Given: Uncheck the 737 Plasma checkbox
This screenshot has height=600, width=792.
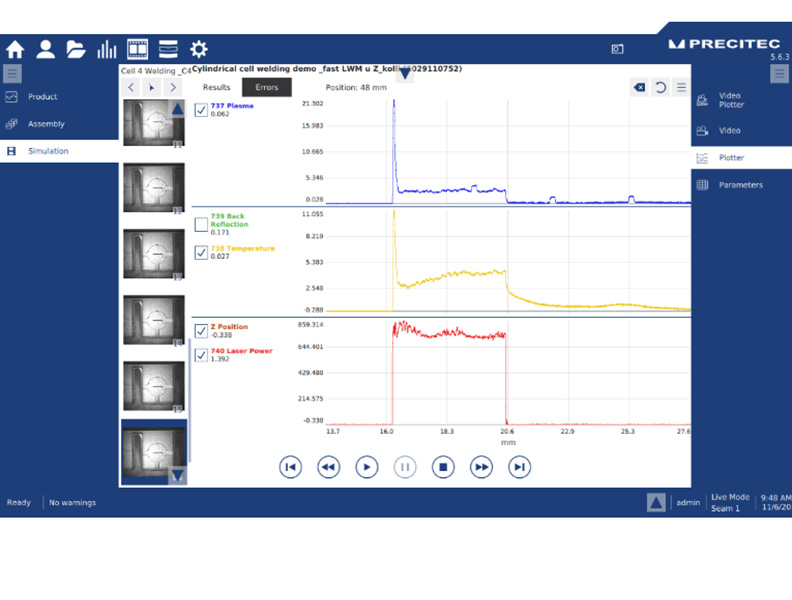Looking at the screenshot, I should [201, 109].
